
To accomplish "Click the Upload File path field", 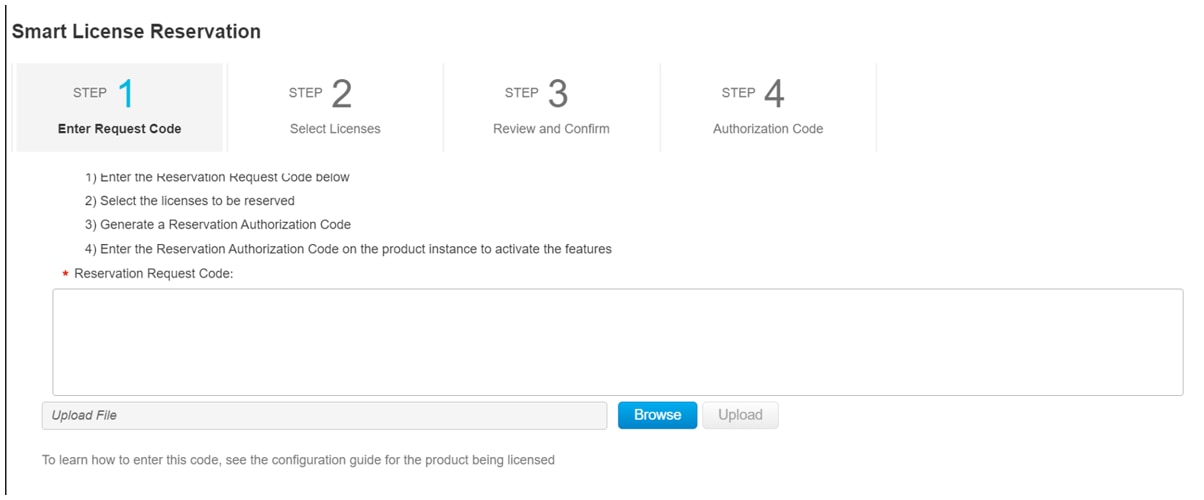I will (324, 415).
